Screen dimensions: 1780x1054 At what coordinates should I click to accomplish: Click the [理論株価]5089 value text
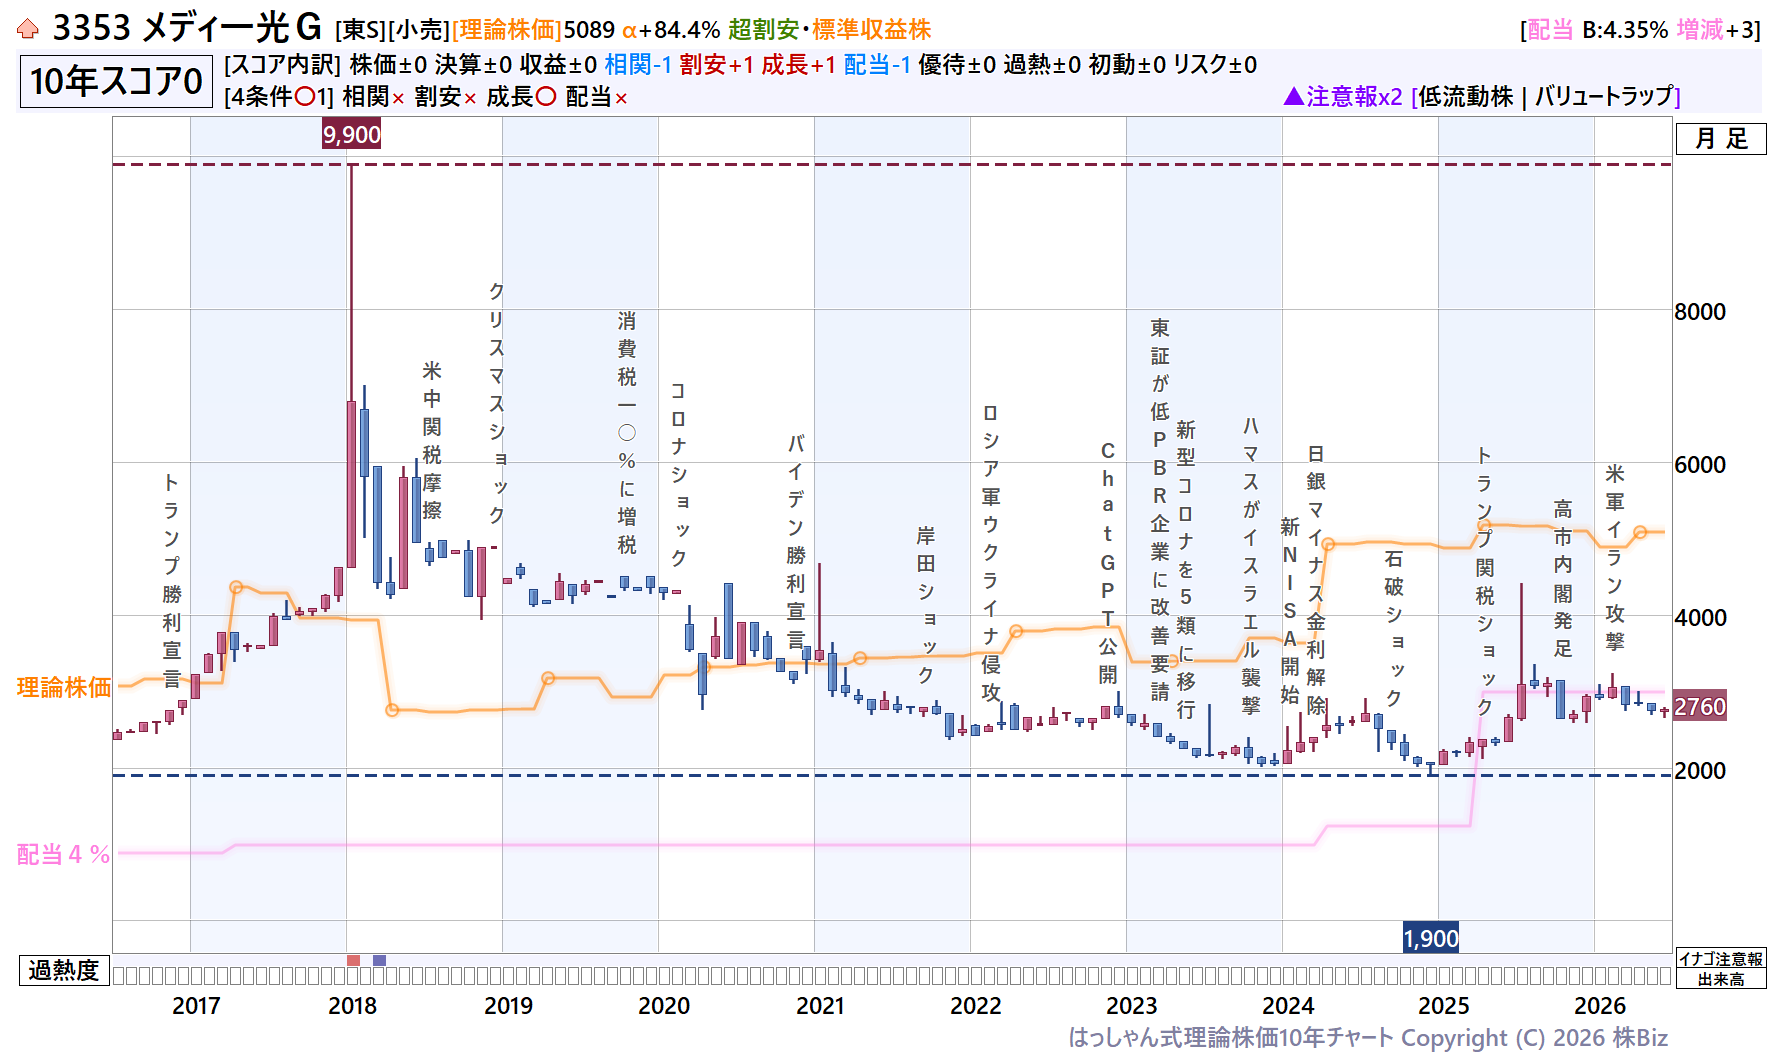pyautogui.click(x=533, y=30)
